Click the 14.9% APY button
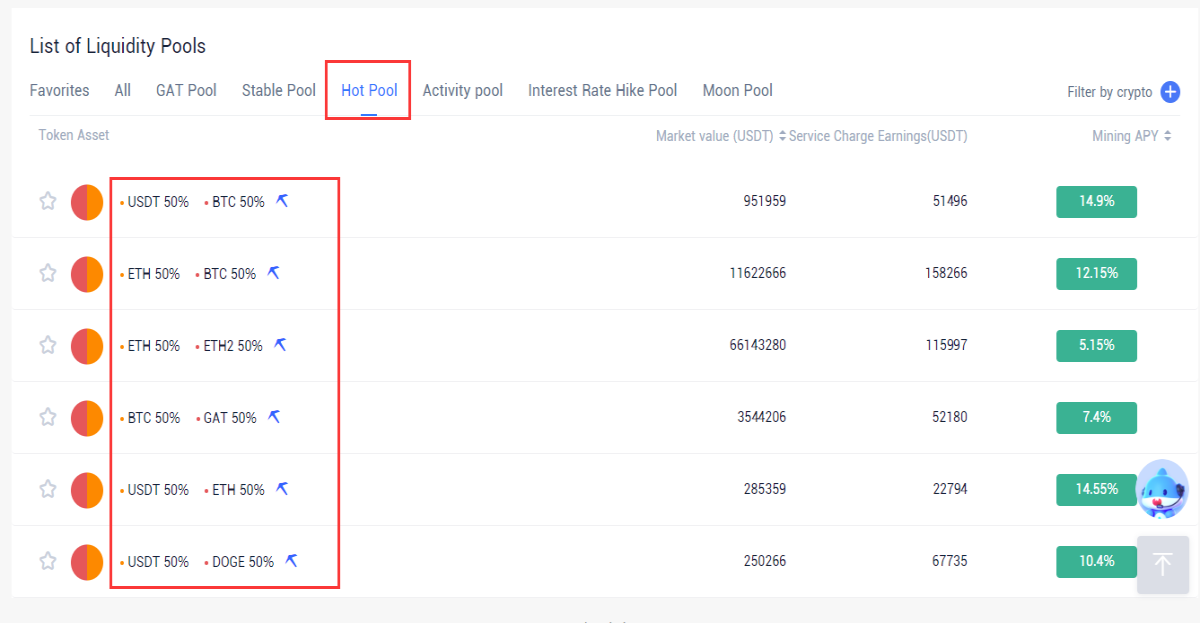 point(1096,201)
